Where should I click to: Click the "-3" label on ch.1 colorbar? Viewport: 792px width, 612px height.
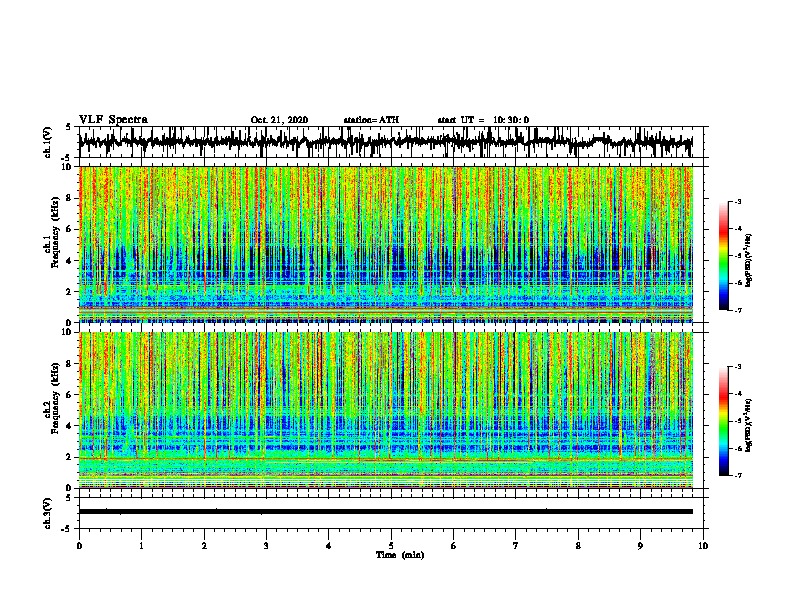[738, 202]
